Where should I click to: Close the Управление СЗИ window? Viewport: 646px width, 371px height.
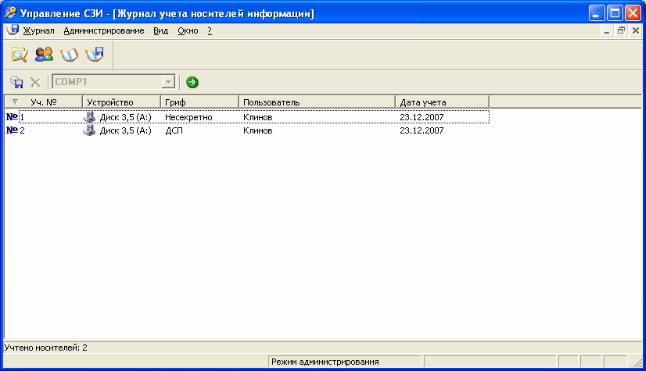[x=633, y=13]
